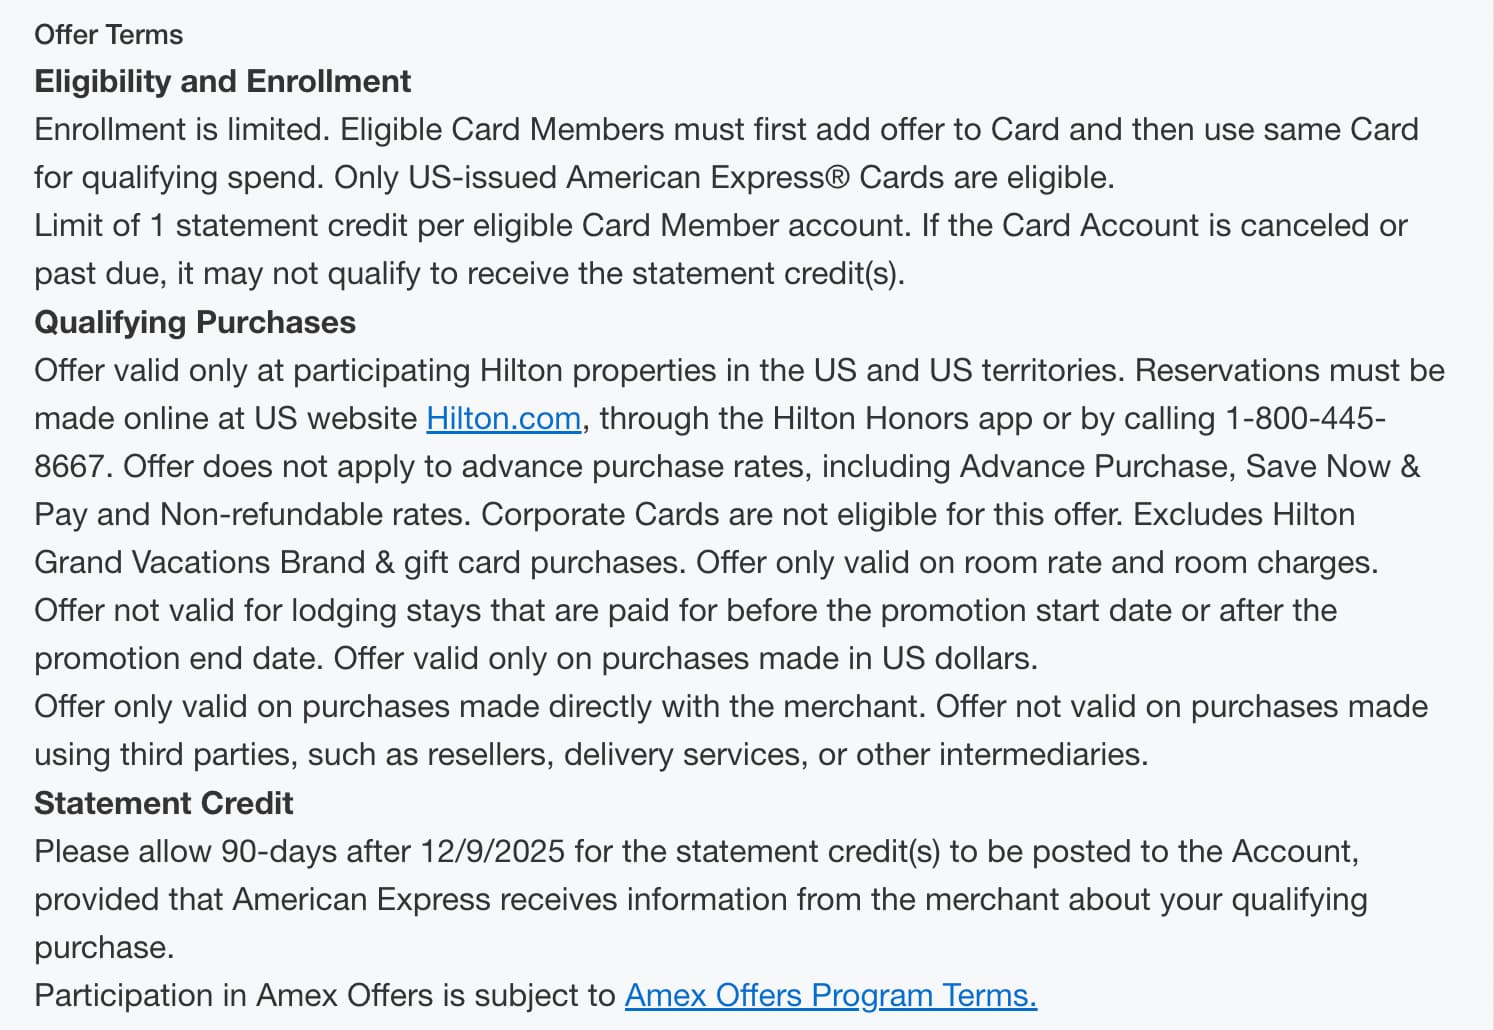Open the Amex Offers Program Terms link
Image resolution: width=1494 pixels, height=1030 pixels.
coord(831,995)
